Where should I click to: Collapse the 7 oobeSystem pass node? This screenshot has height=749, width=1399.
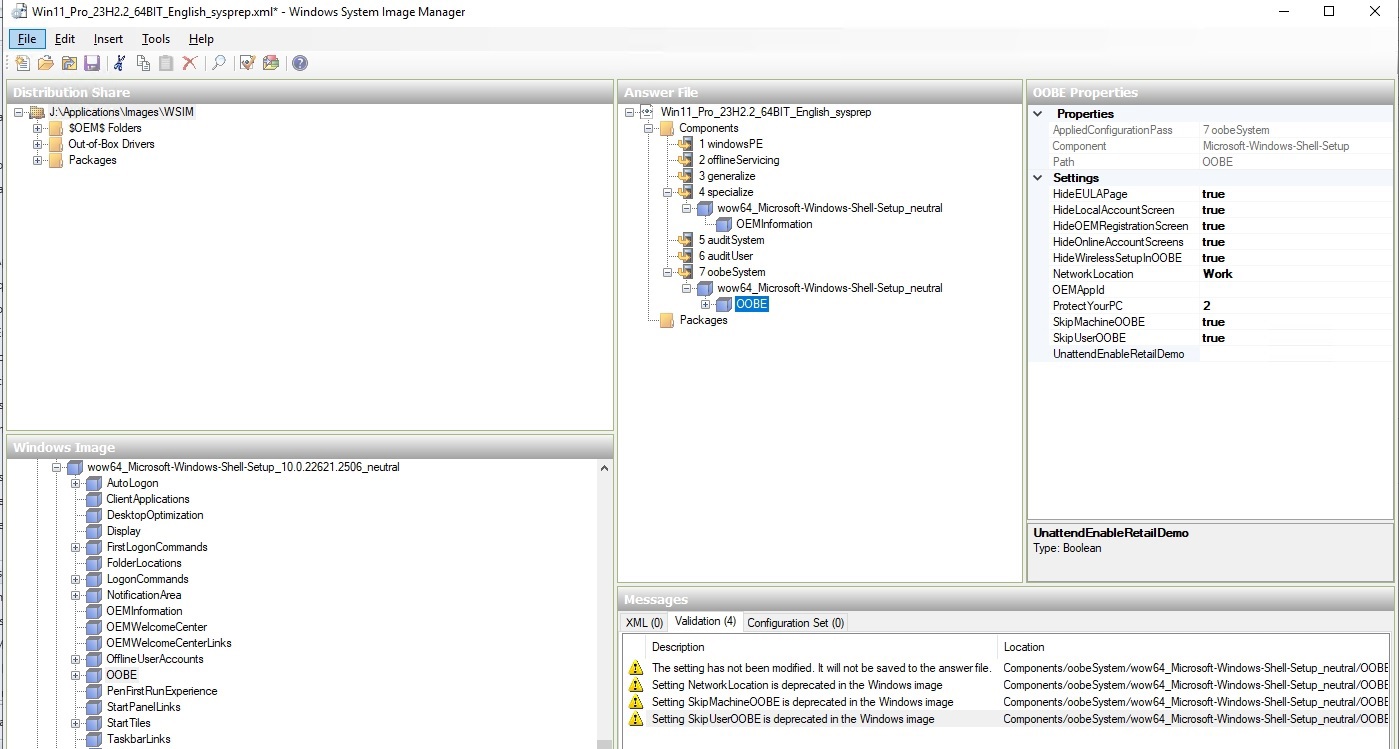(x=667, y=272)
